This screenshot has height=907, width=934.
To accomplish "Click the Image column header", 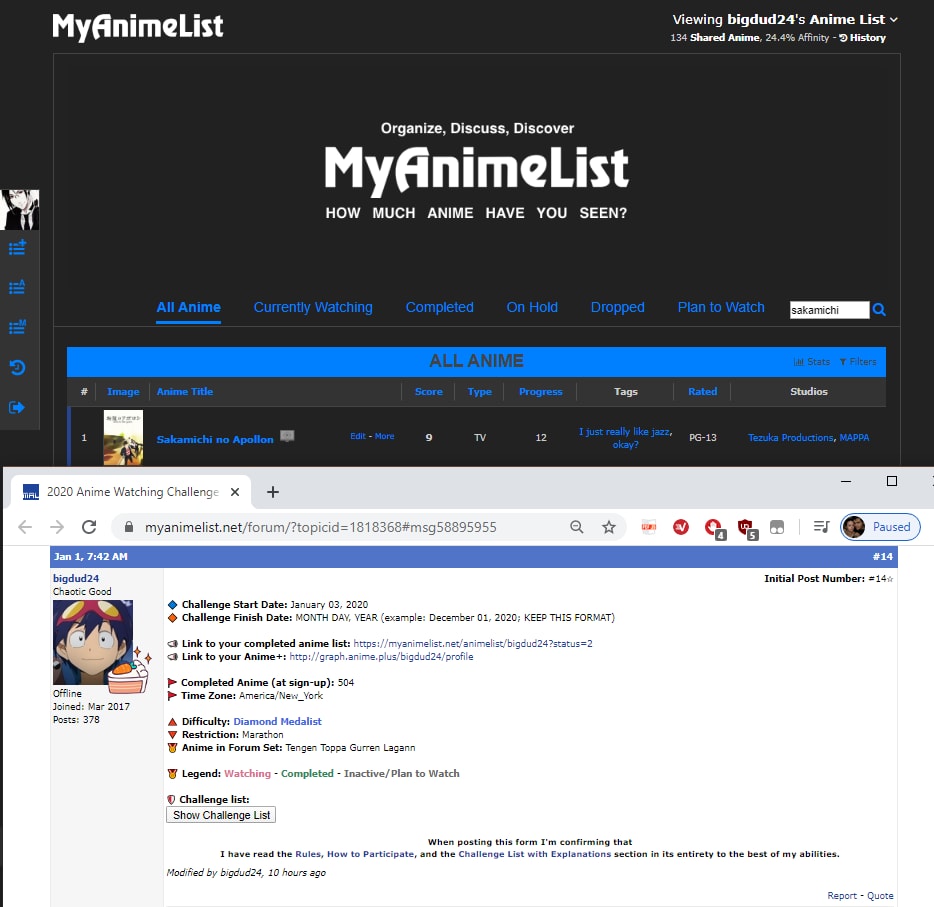I will (123, 392).
